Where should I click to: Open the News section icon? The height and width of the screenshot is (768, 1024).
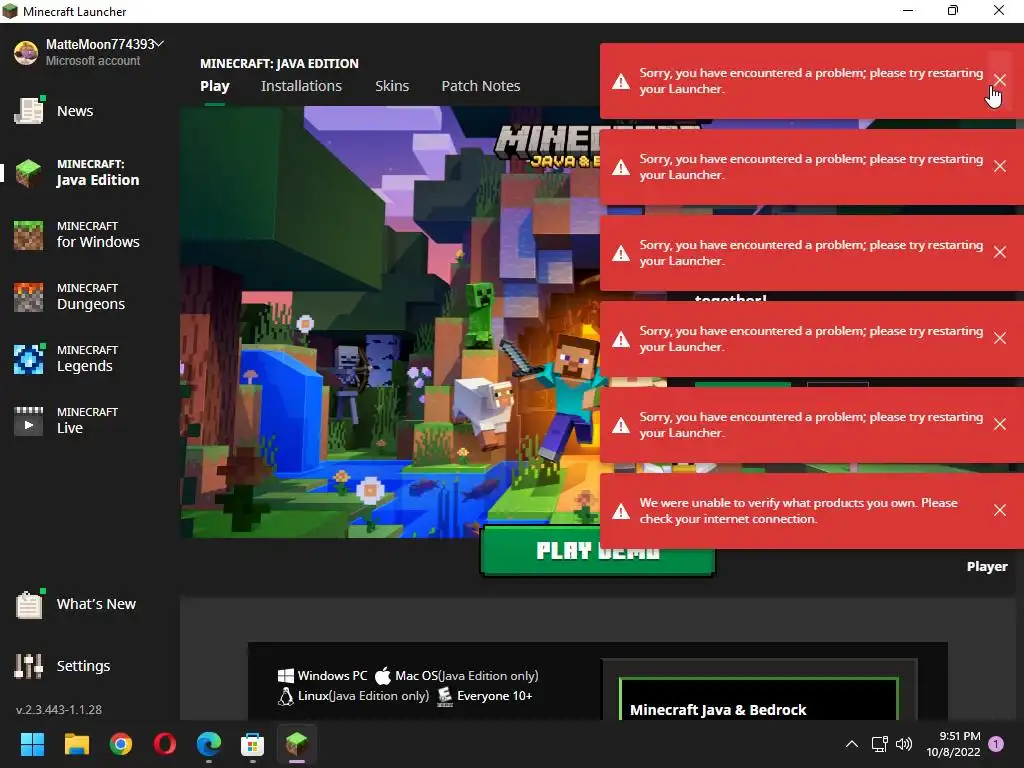(29, 110)
